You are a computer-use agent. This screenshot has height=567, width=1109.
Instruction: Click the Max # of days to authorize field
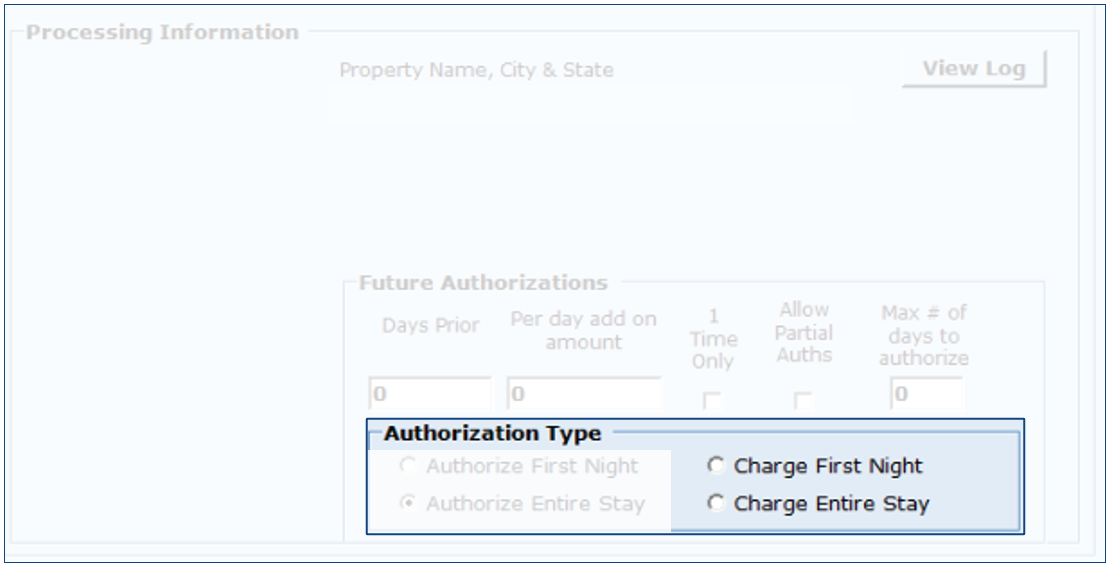(926, 394)
